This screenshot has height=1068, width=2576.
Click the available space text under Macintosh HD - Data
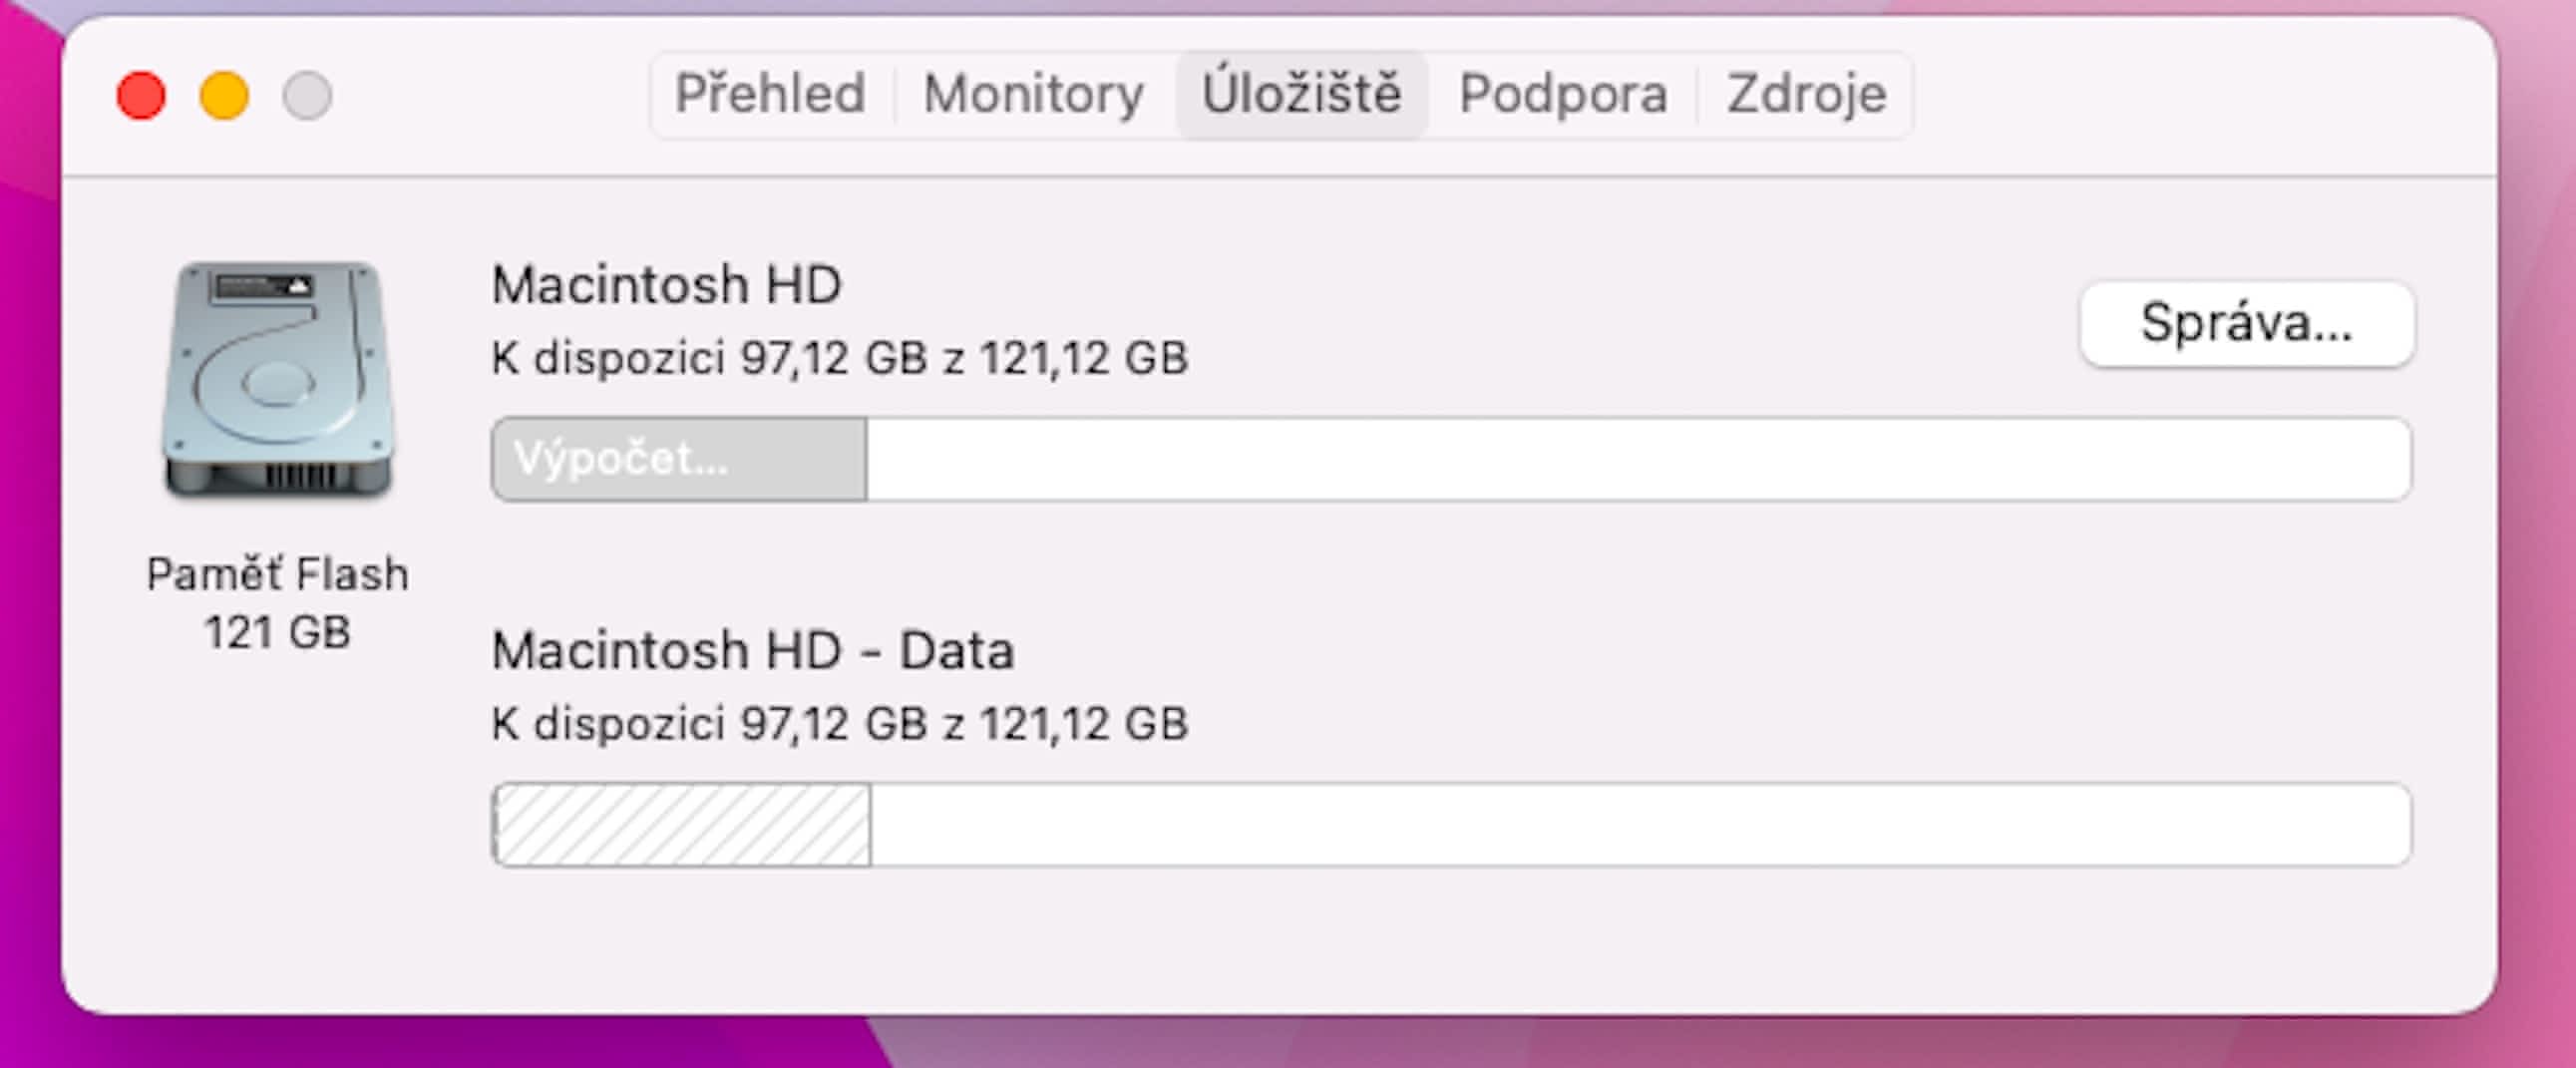[839, 724]
